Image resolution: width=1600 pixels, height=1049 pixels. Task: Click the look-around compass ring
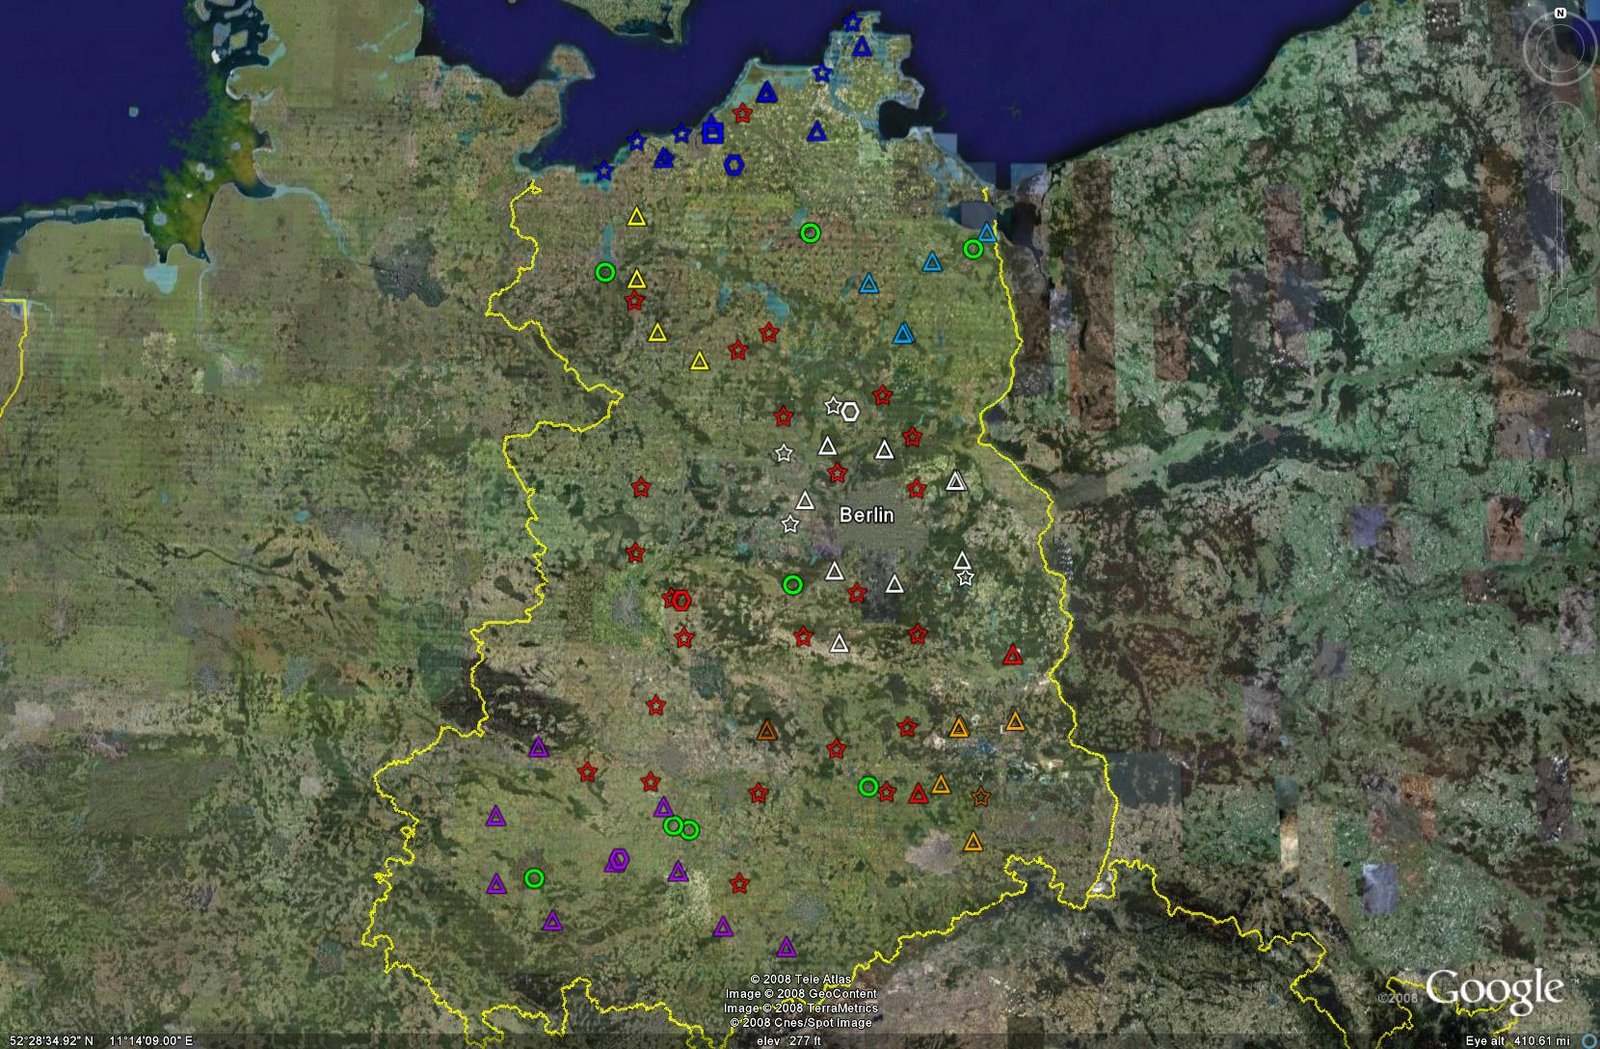[x=1560, y=47]
